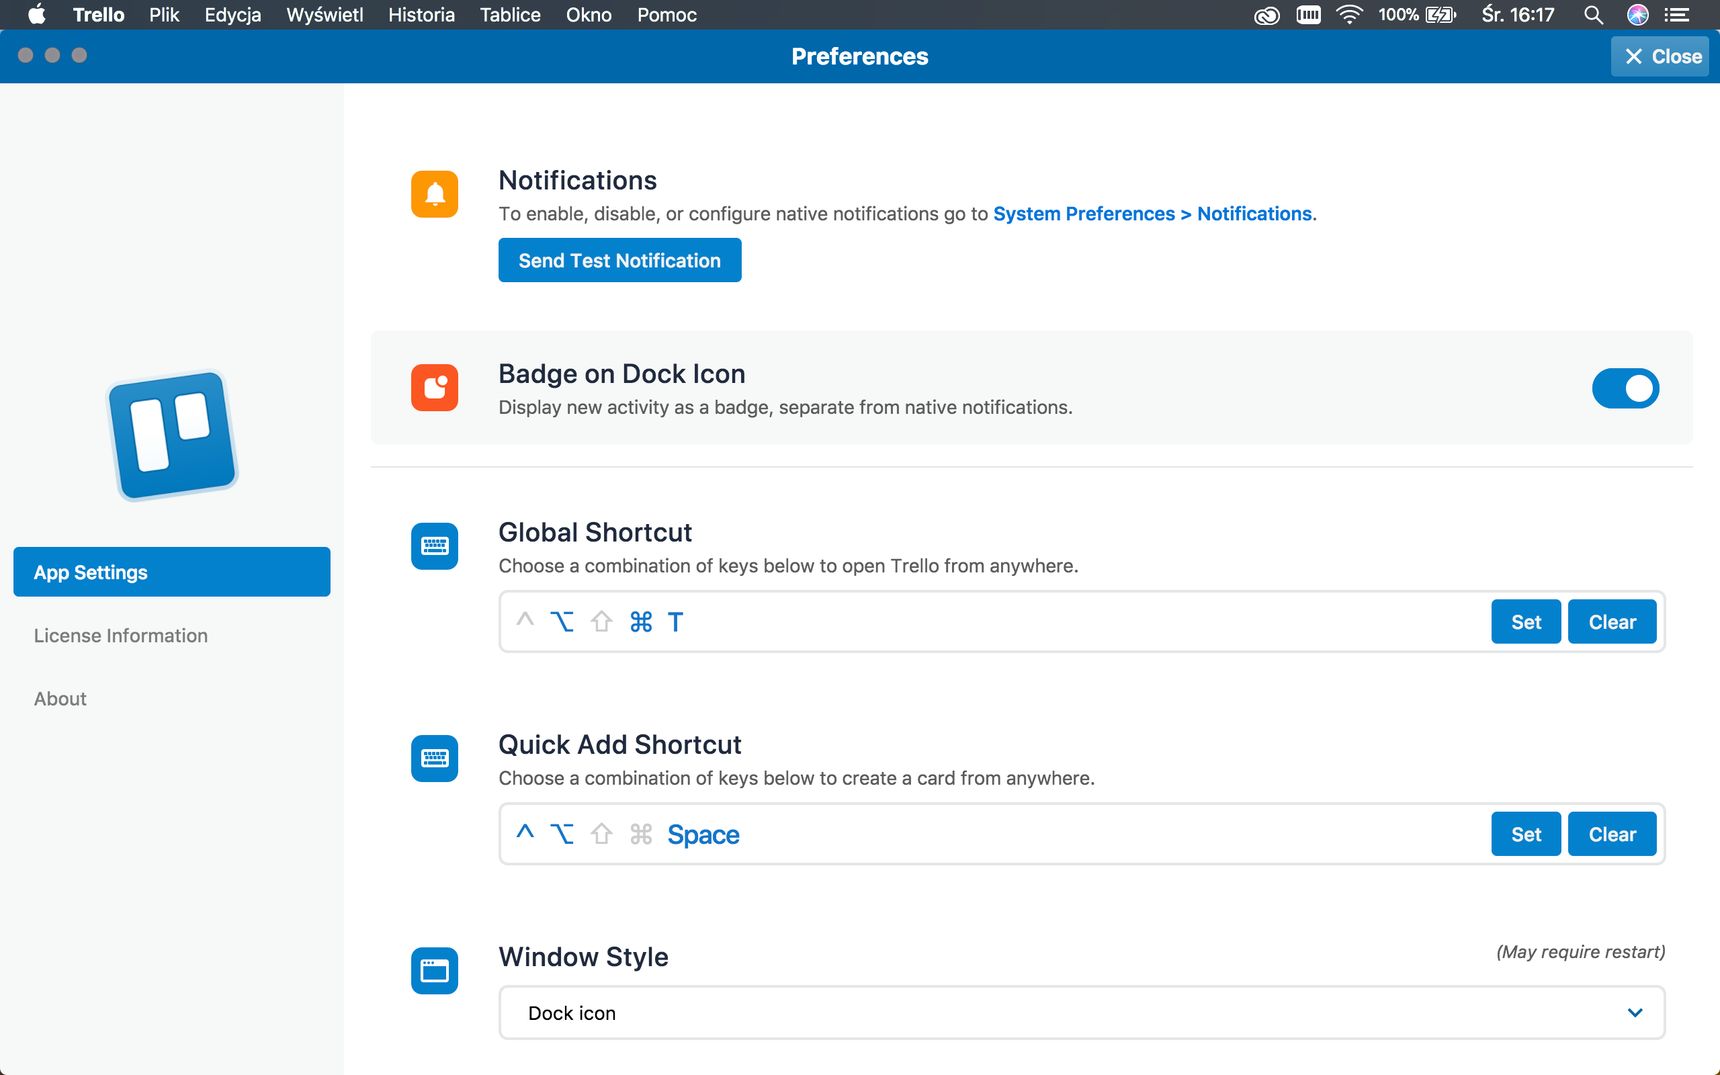Image resolution: width=1720 pixels, height=1075 pixels.
Task: Click the Quick Add Shortcut keyboard icon
Action: pos(434,758)
